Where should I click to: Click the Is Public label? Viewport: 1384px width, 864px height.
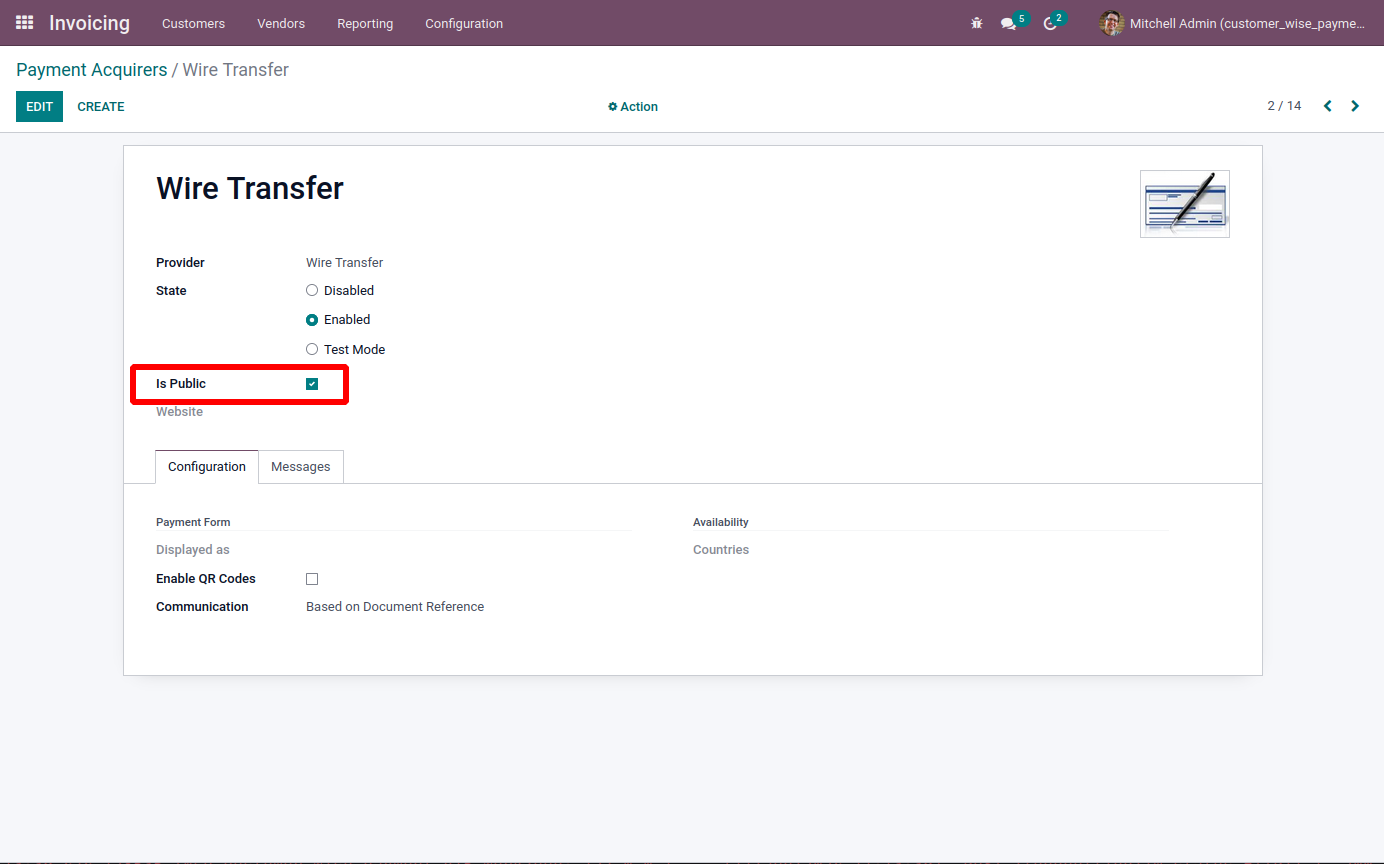181,384
